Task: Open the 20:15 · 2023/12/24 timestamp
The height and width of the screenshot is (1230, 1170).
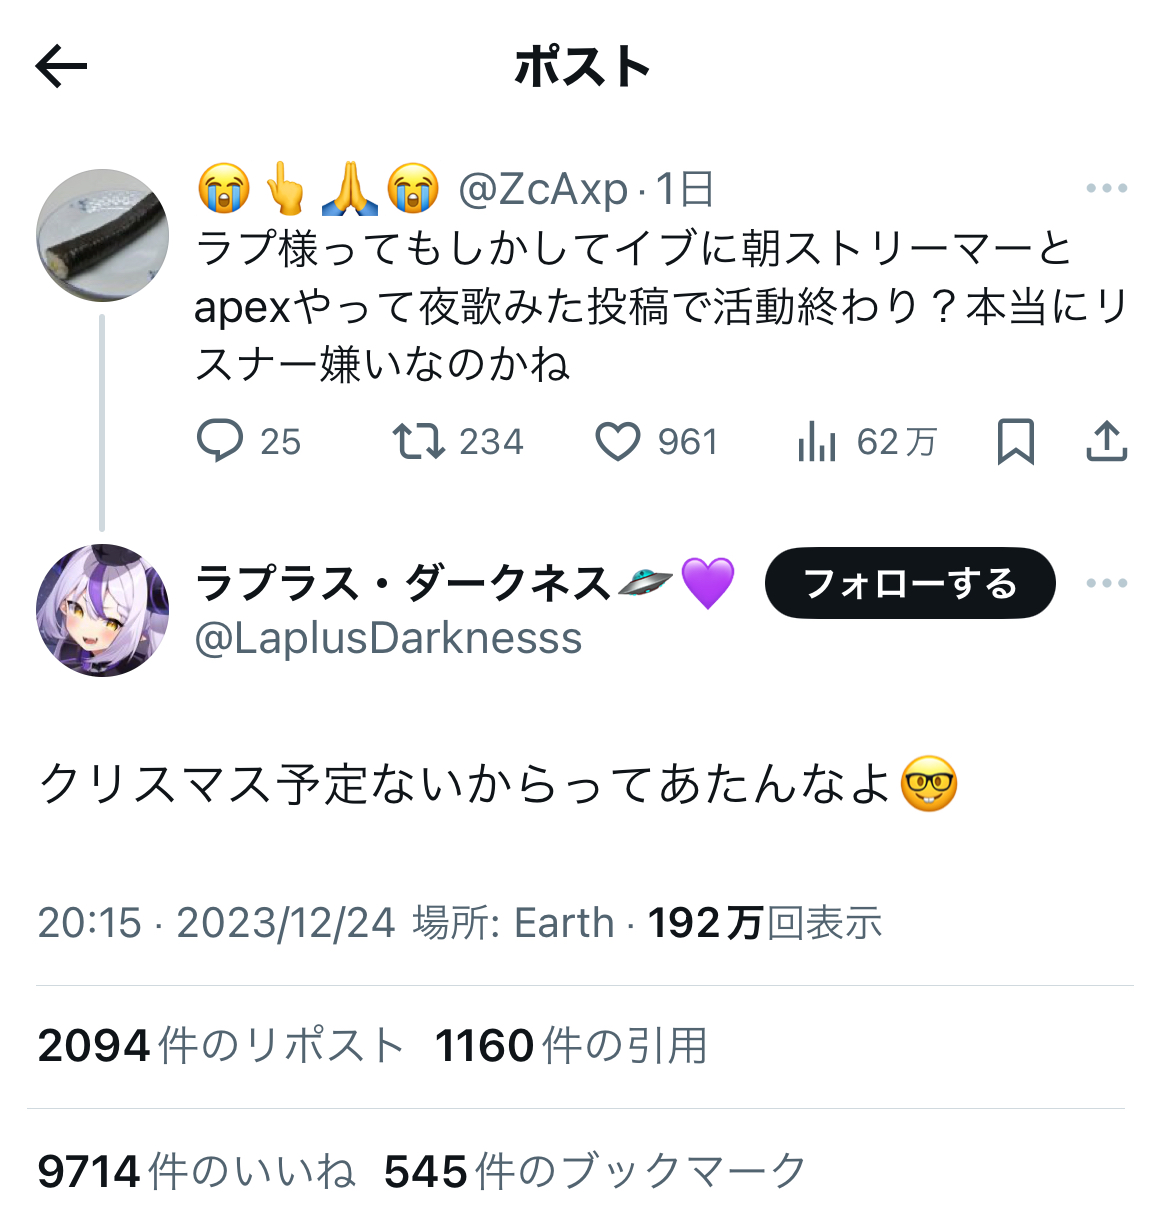Action: pyautogui.click(x=216, y=923)
